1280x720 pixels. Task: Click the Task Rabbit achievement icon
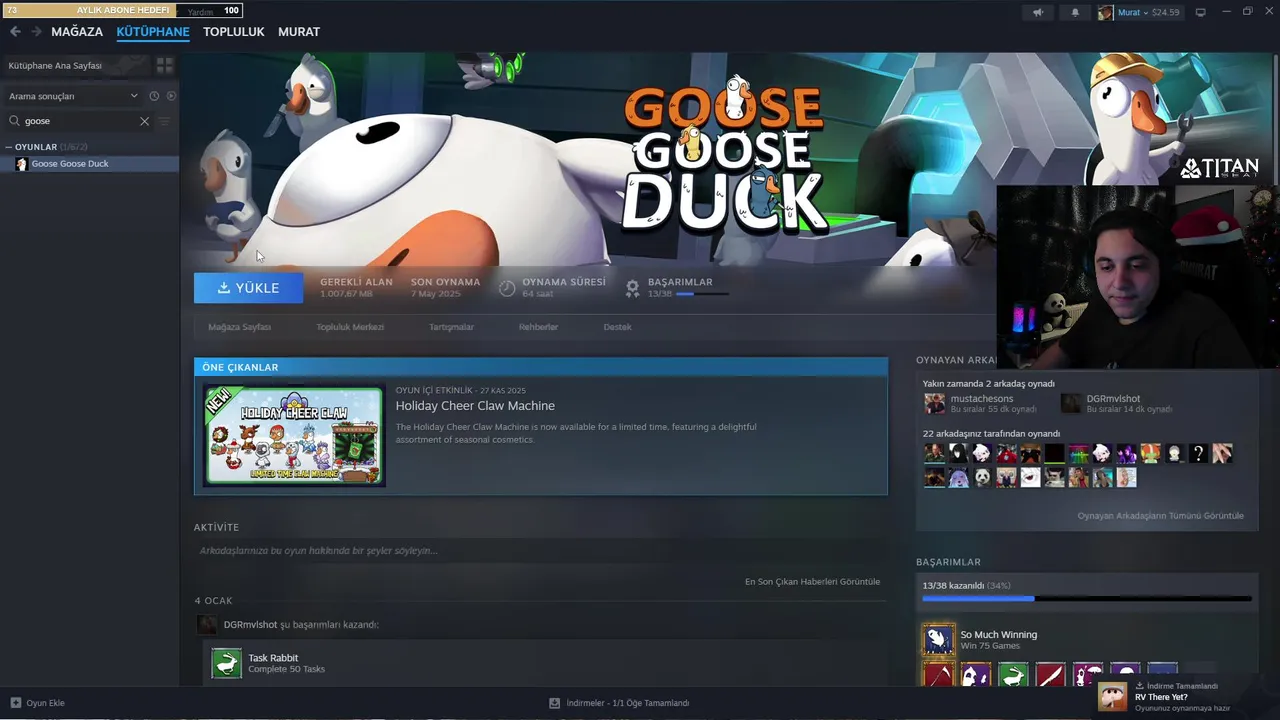(x=227, y=662)
